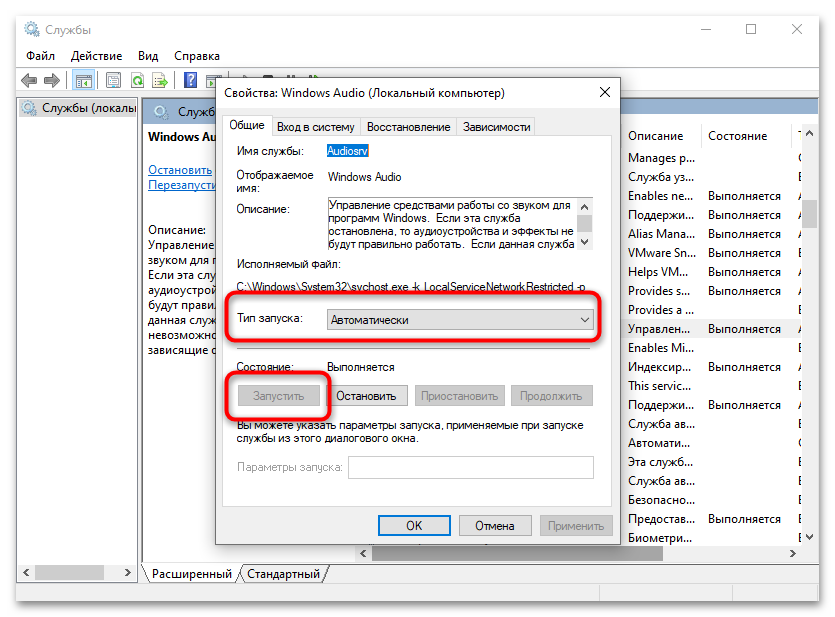Image resolution: width=835 pixels, height=617 pixels.
Task: Switch to the Стандартный bottom tab
Action: [x=284, y=574]
